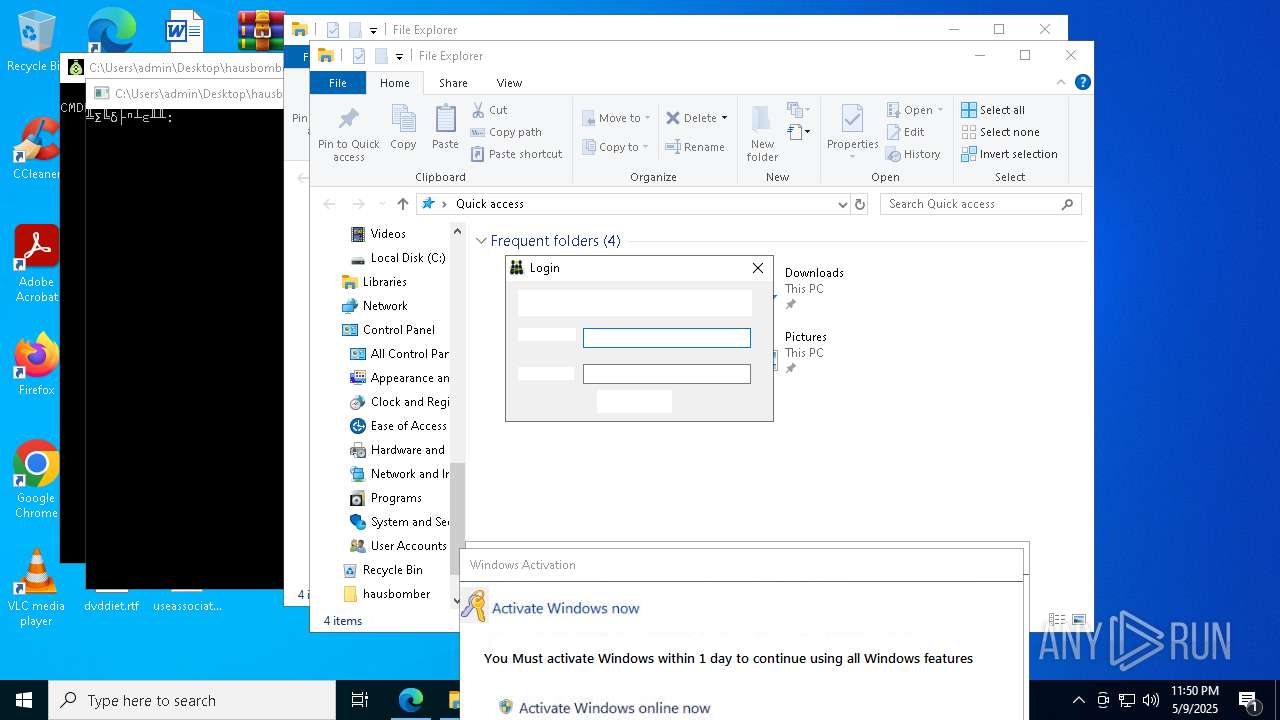
Task: Click Invert selection
Action: pyautogui.click(x=1009, y=154)
